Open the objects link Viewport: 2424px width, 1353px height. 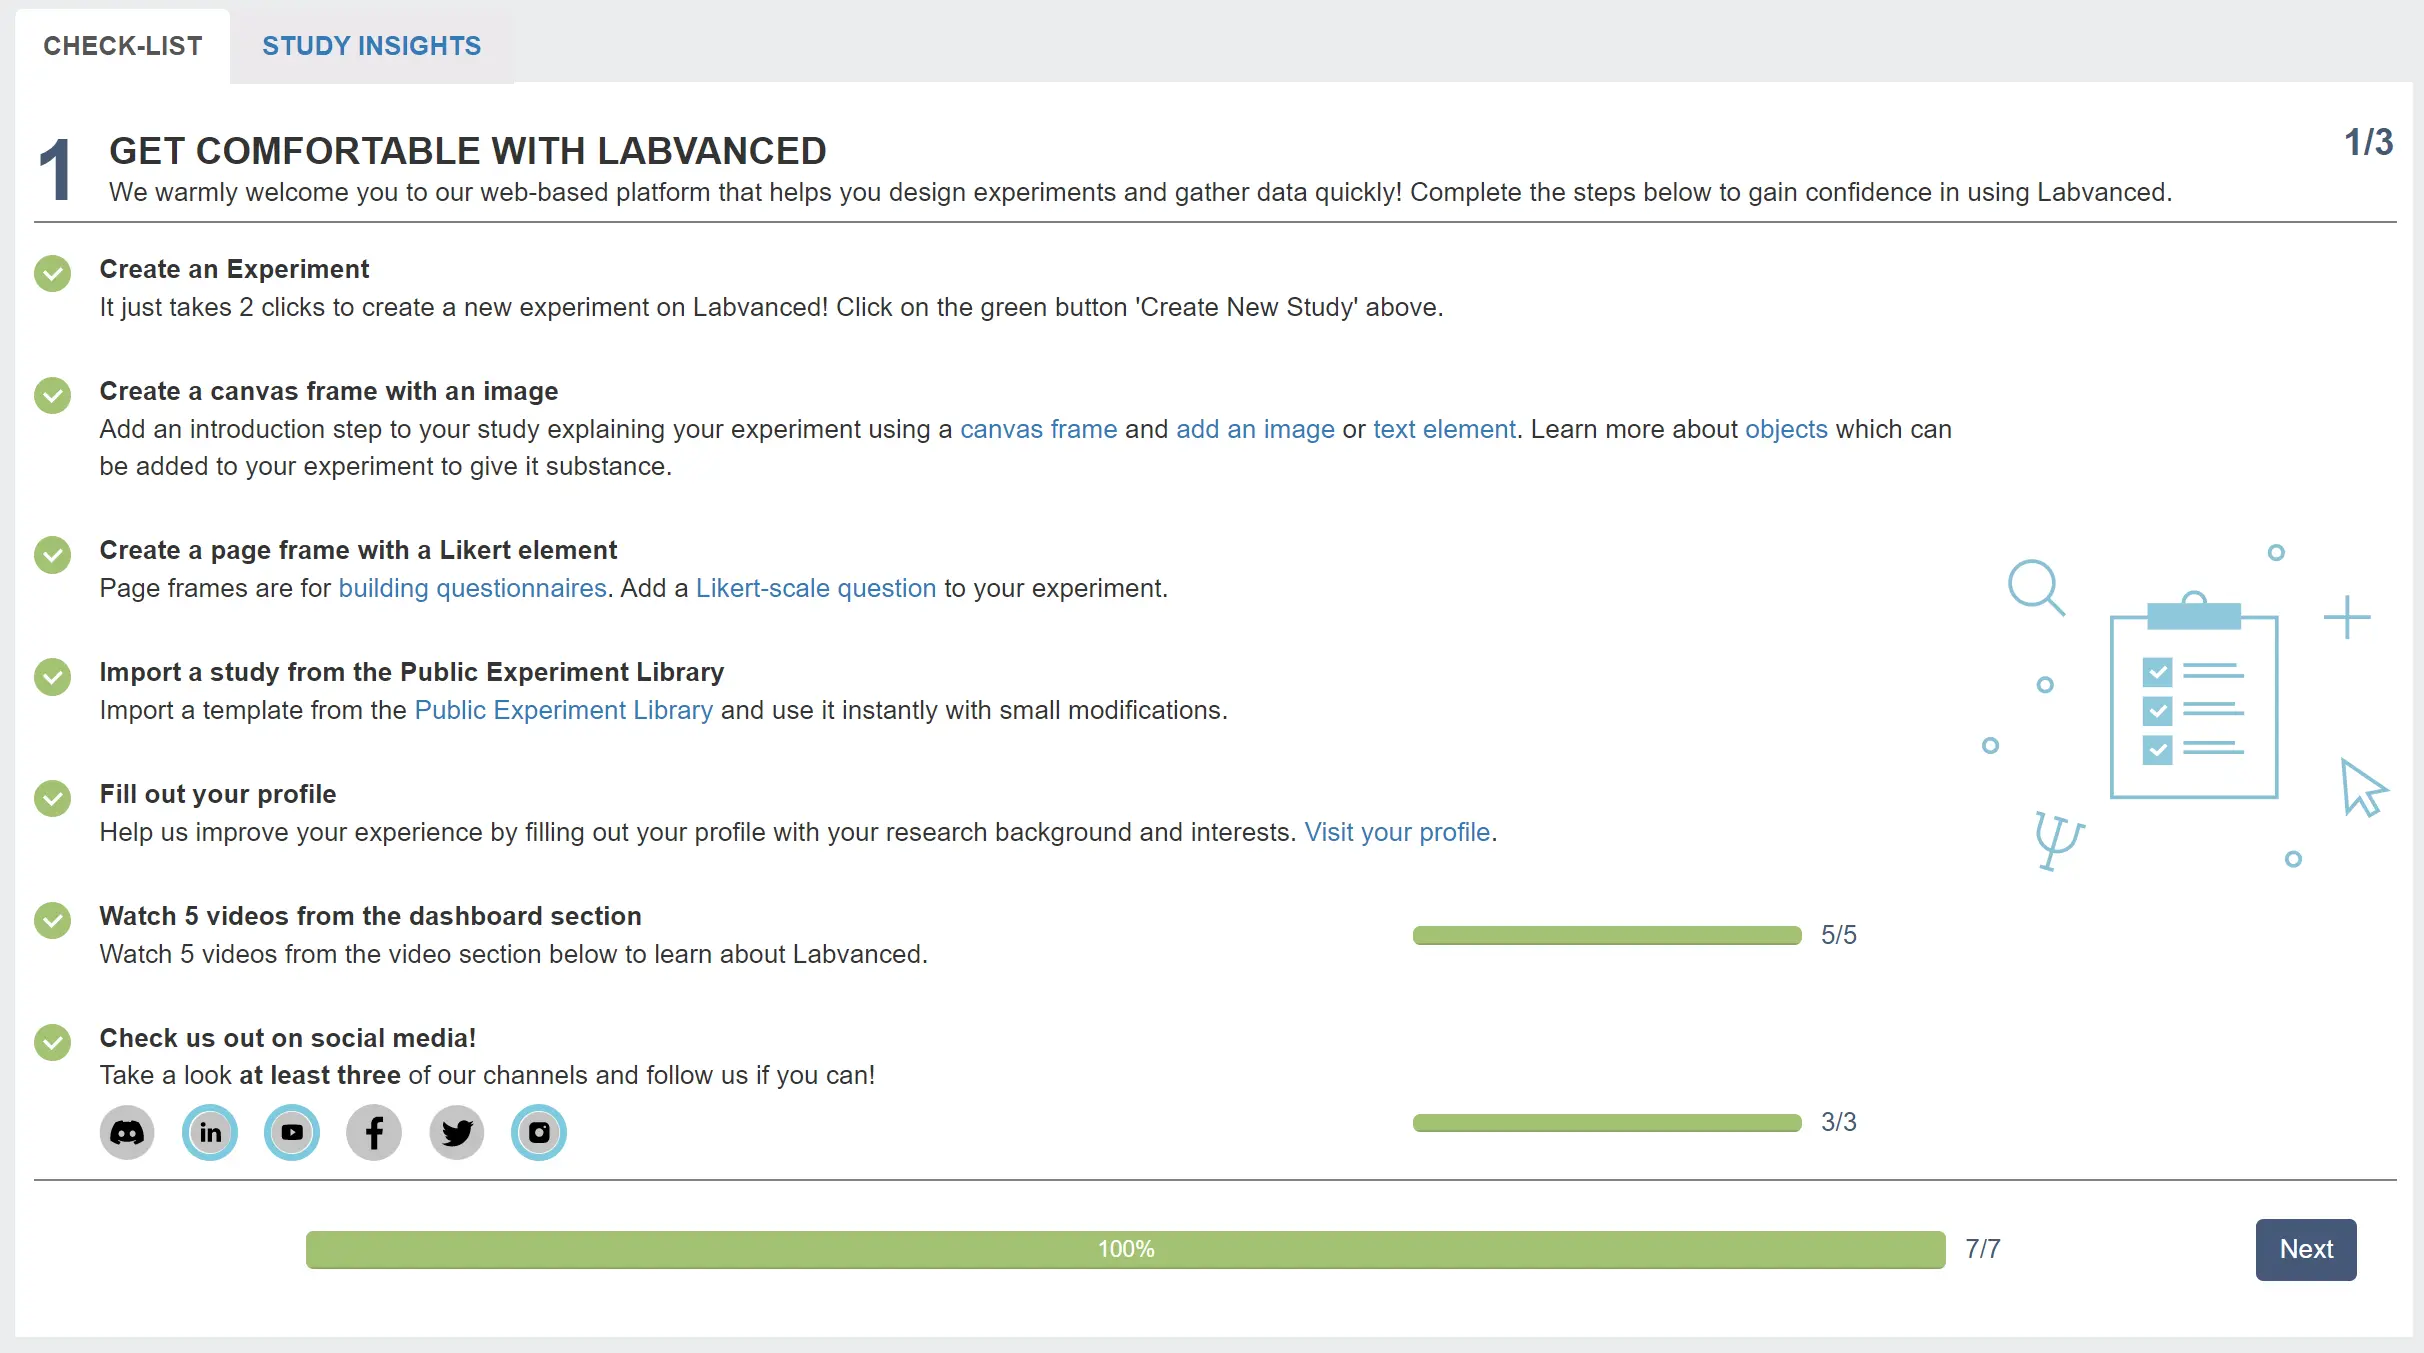[1786, 429]
